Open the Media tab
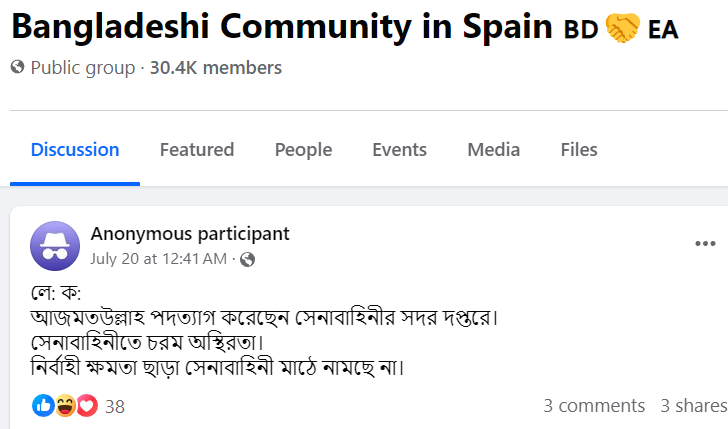728x429 pixels. click(494, 150)
